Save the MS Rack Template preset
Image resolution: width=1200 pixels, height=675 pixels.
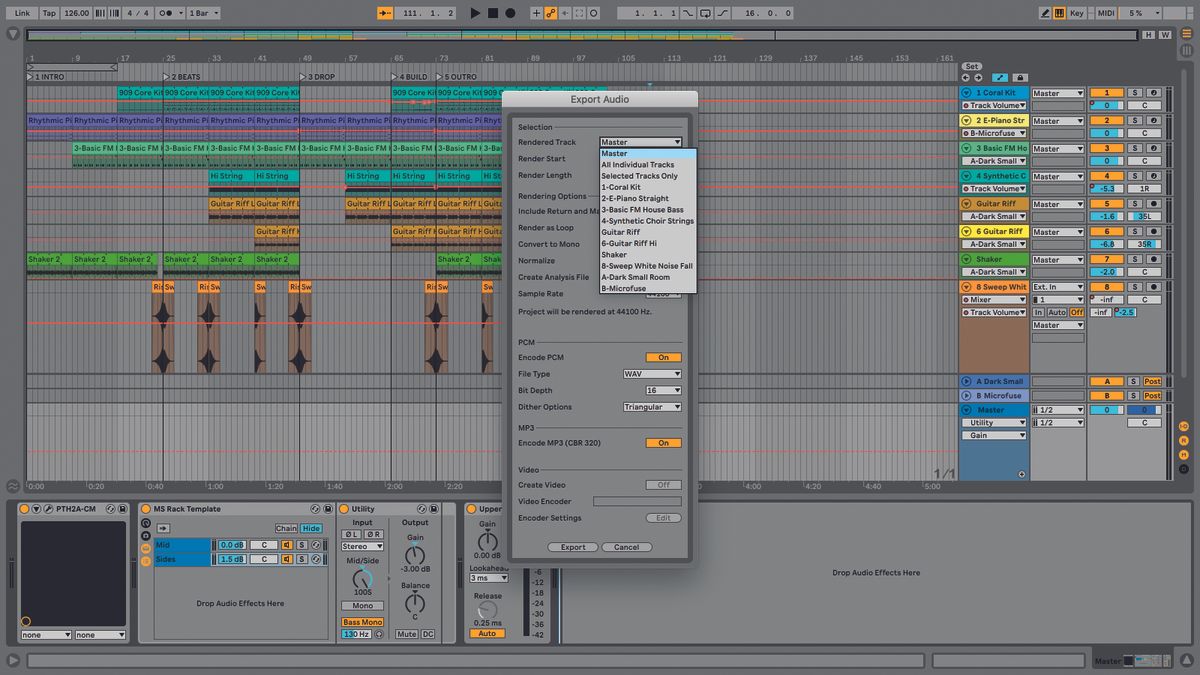pyautogui.click(x=326, y=509)
